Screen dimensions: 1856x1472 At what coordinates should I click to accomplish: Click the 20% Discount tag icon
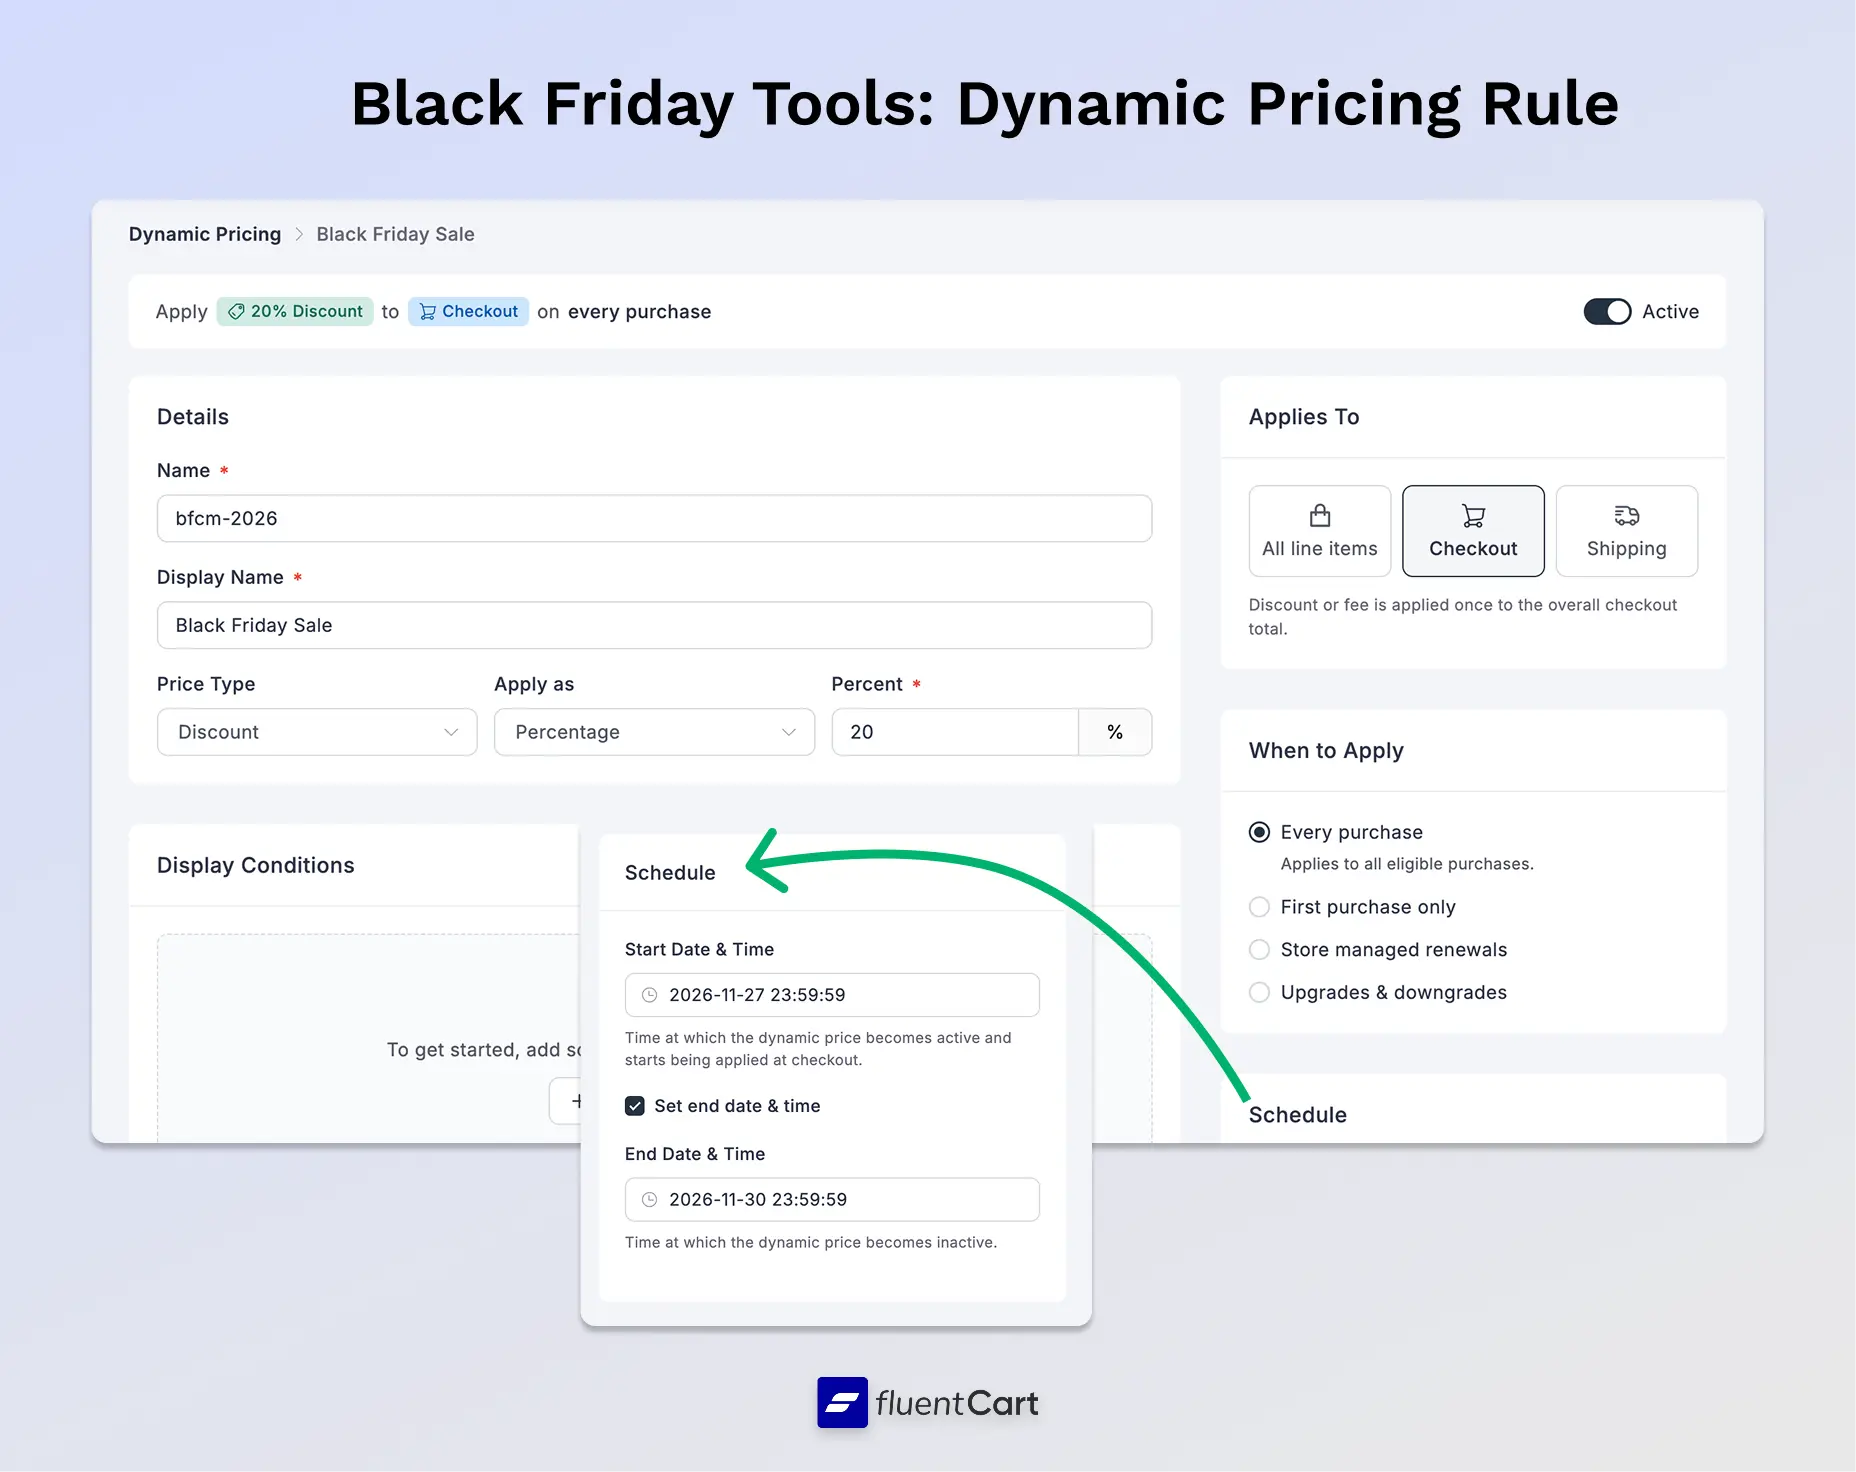pos(237,312)
